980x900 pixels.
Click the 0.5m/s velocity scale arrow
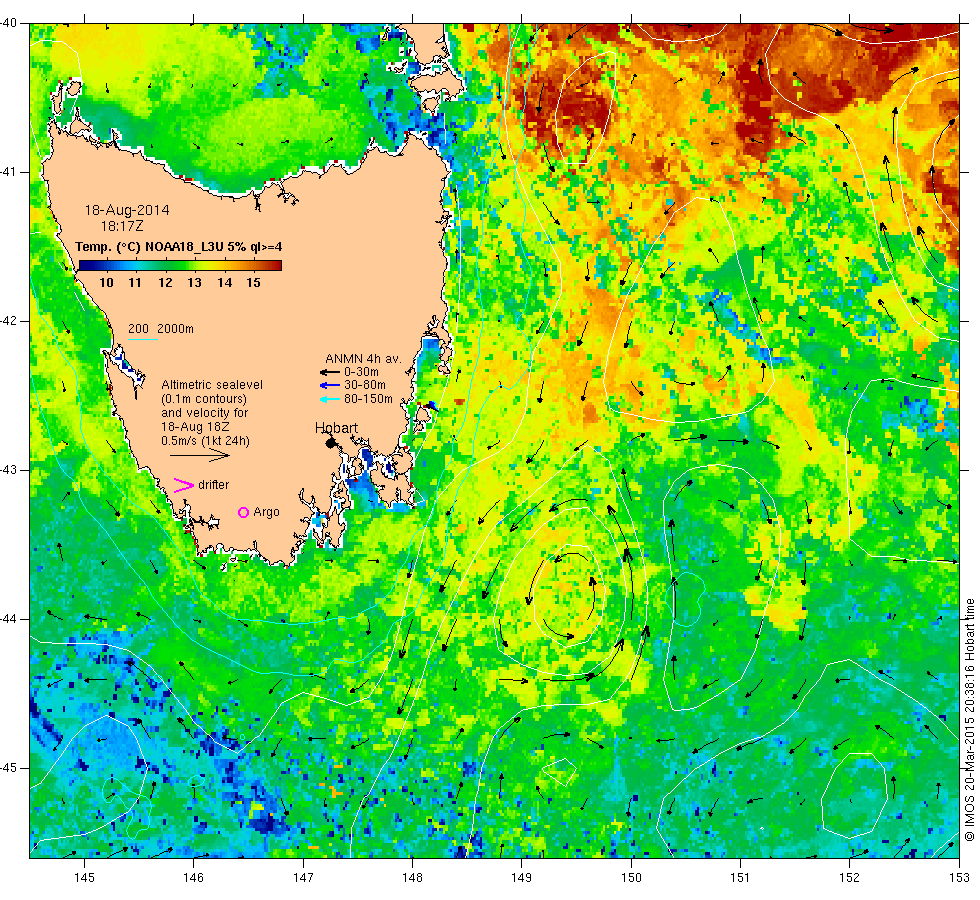[199, 455]
